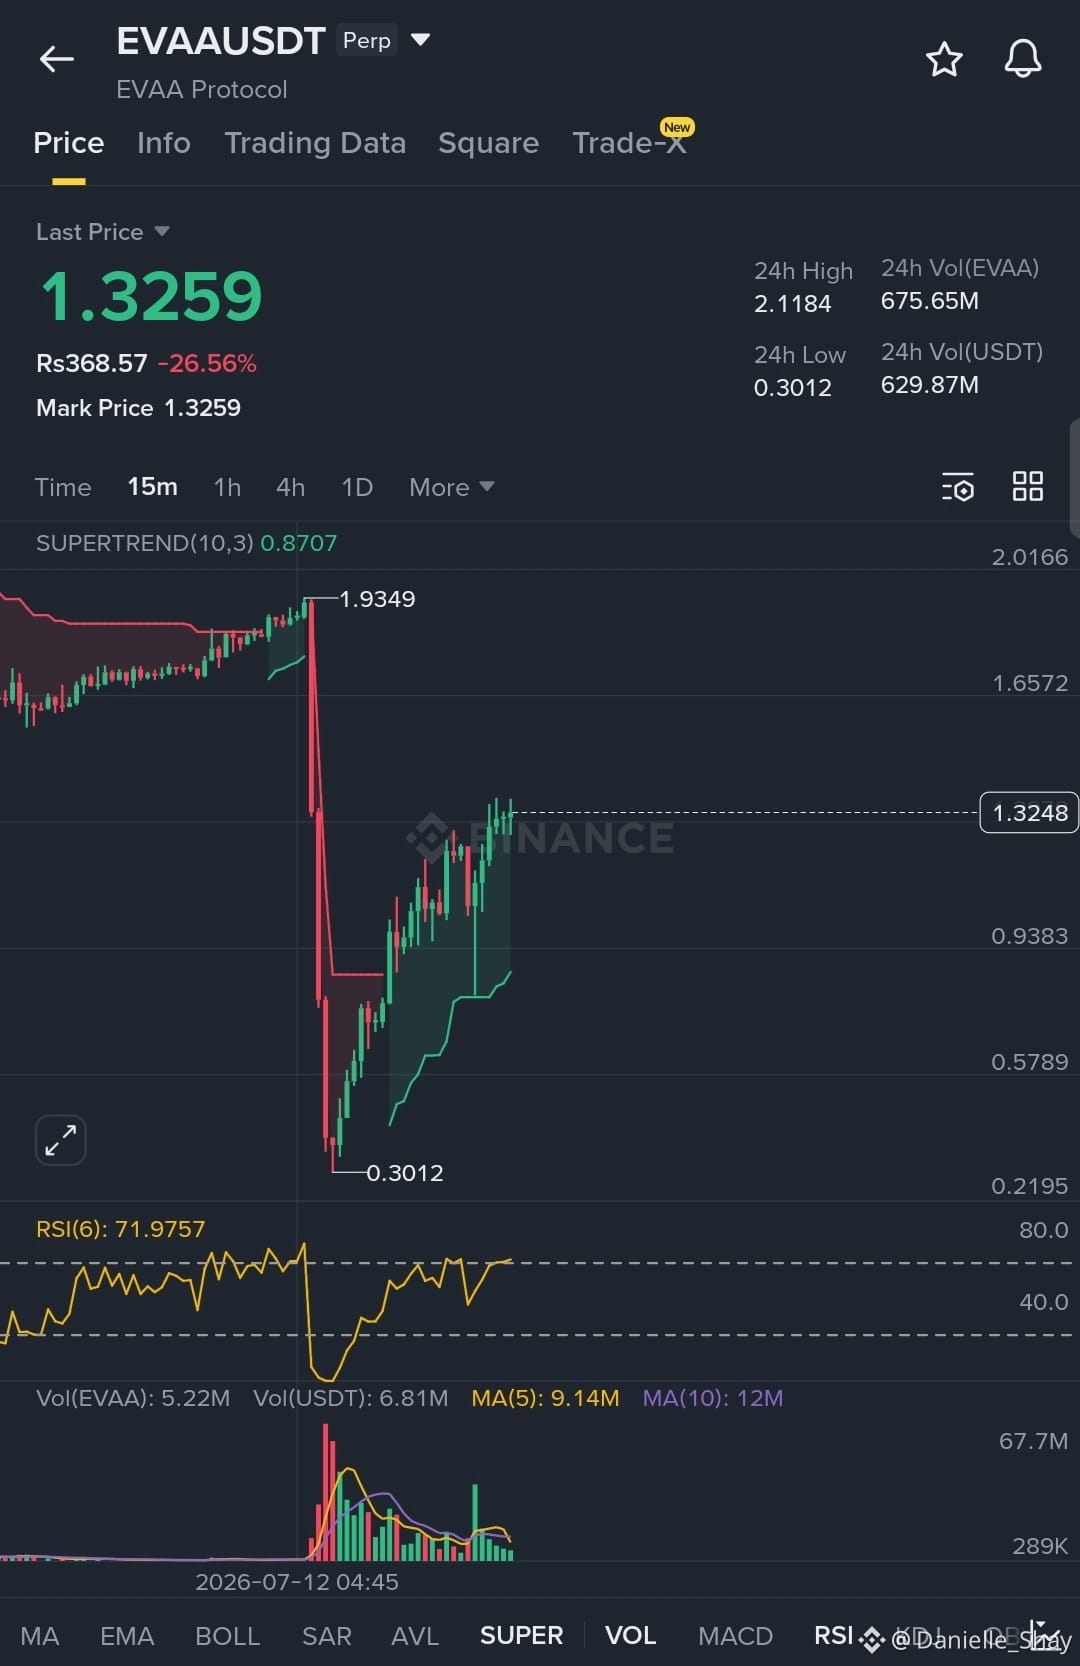Tap the 24h High value 2.1184
1080x1666 pixels.
pos(793,304)
